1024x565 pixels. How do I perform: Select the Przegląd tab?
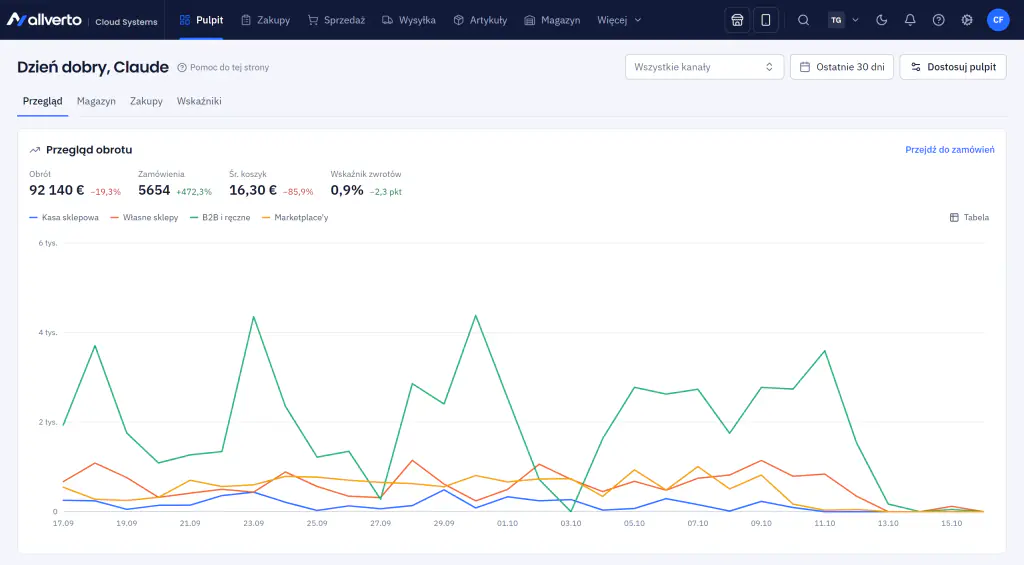[42, 101]
